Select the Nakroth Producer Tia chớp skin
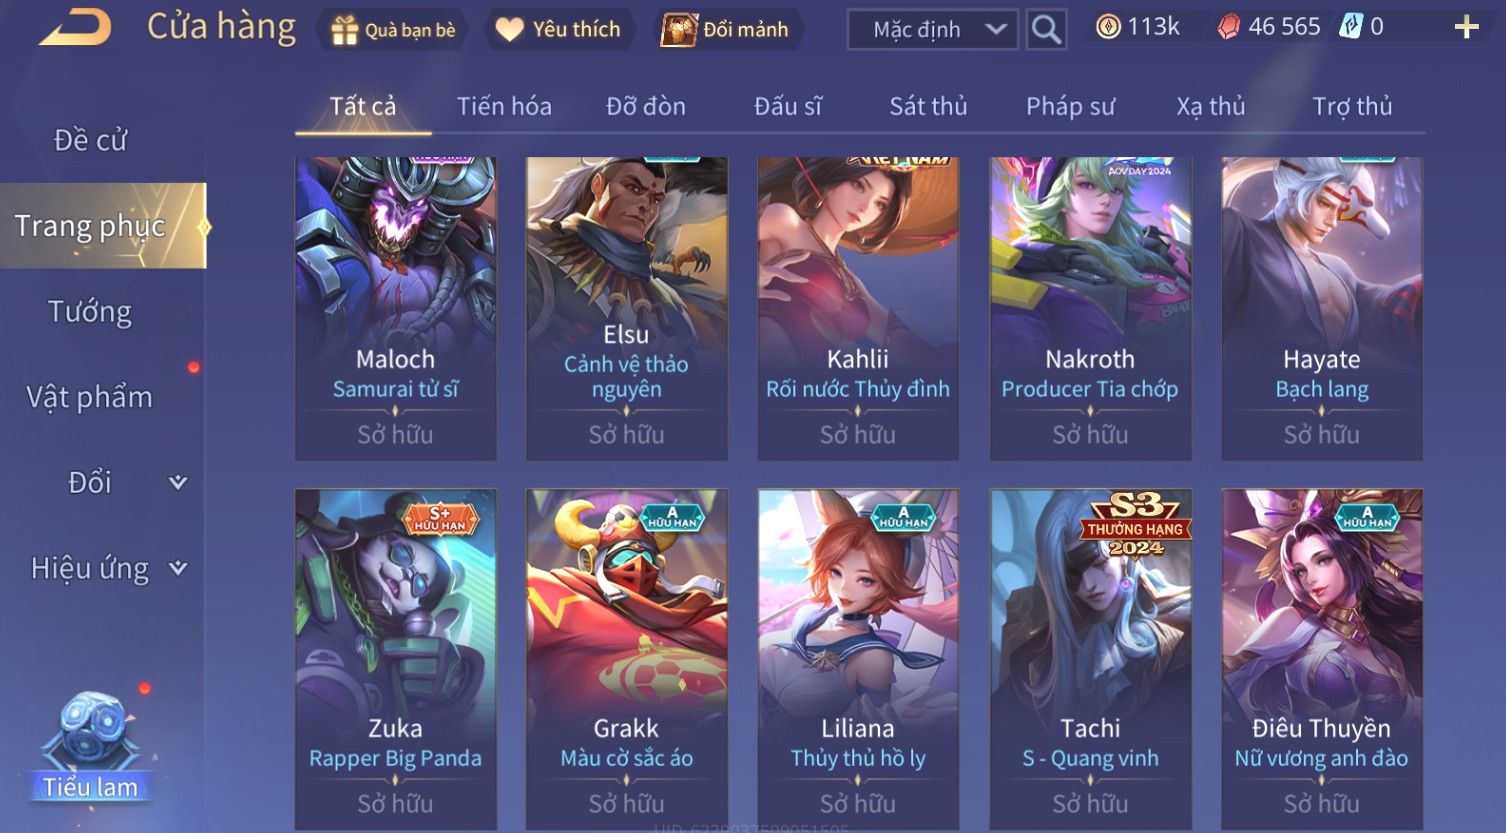1506x833 pixels. (1090, 308)
